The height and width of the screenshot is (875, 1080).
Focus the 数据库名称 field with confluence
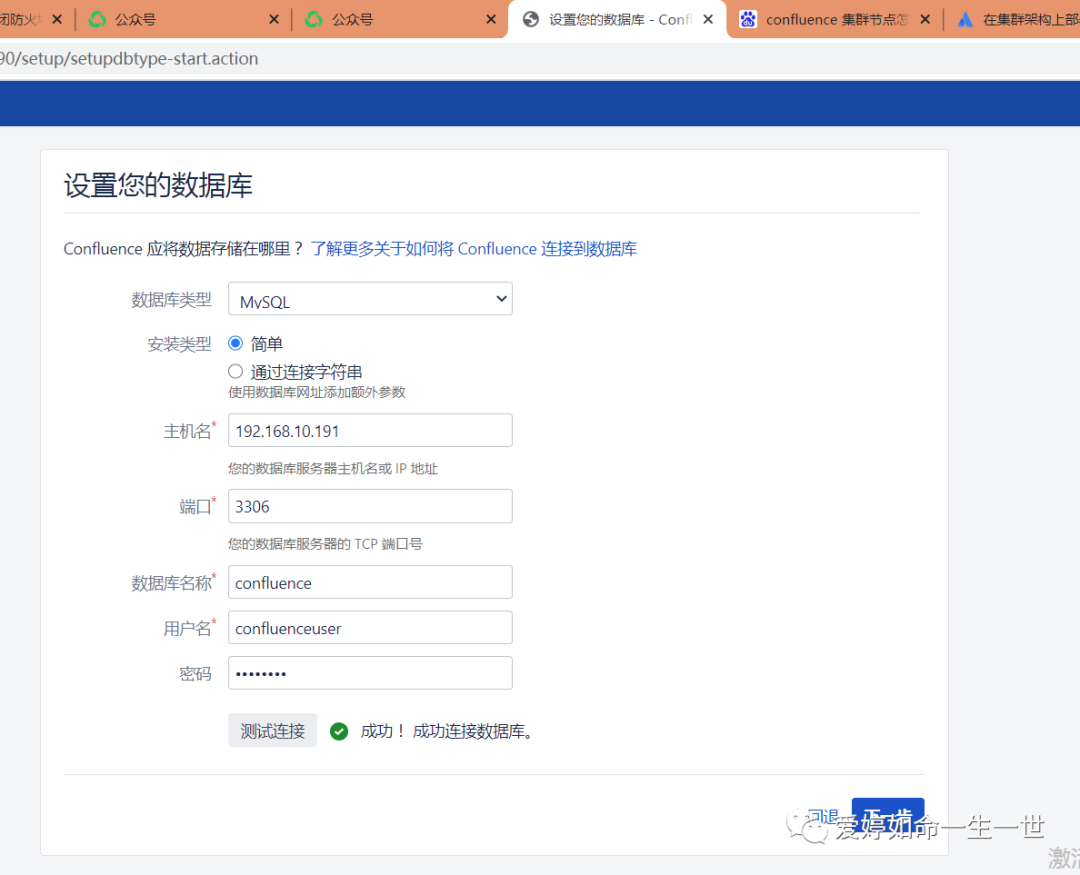pyautogui.click(x=370, y=582)
